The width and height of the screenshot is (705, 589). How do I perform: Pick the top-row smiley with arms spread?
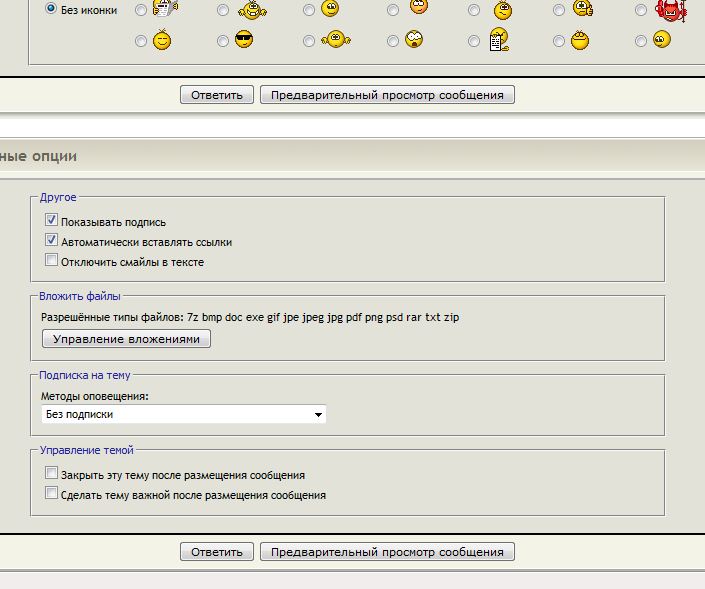coord(253,10)
